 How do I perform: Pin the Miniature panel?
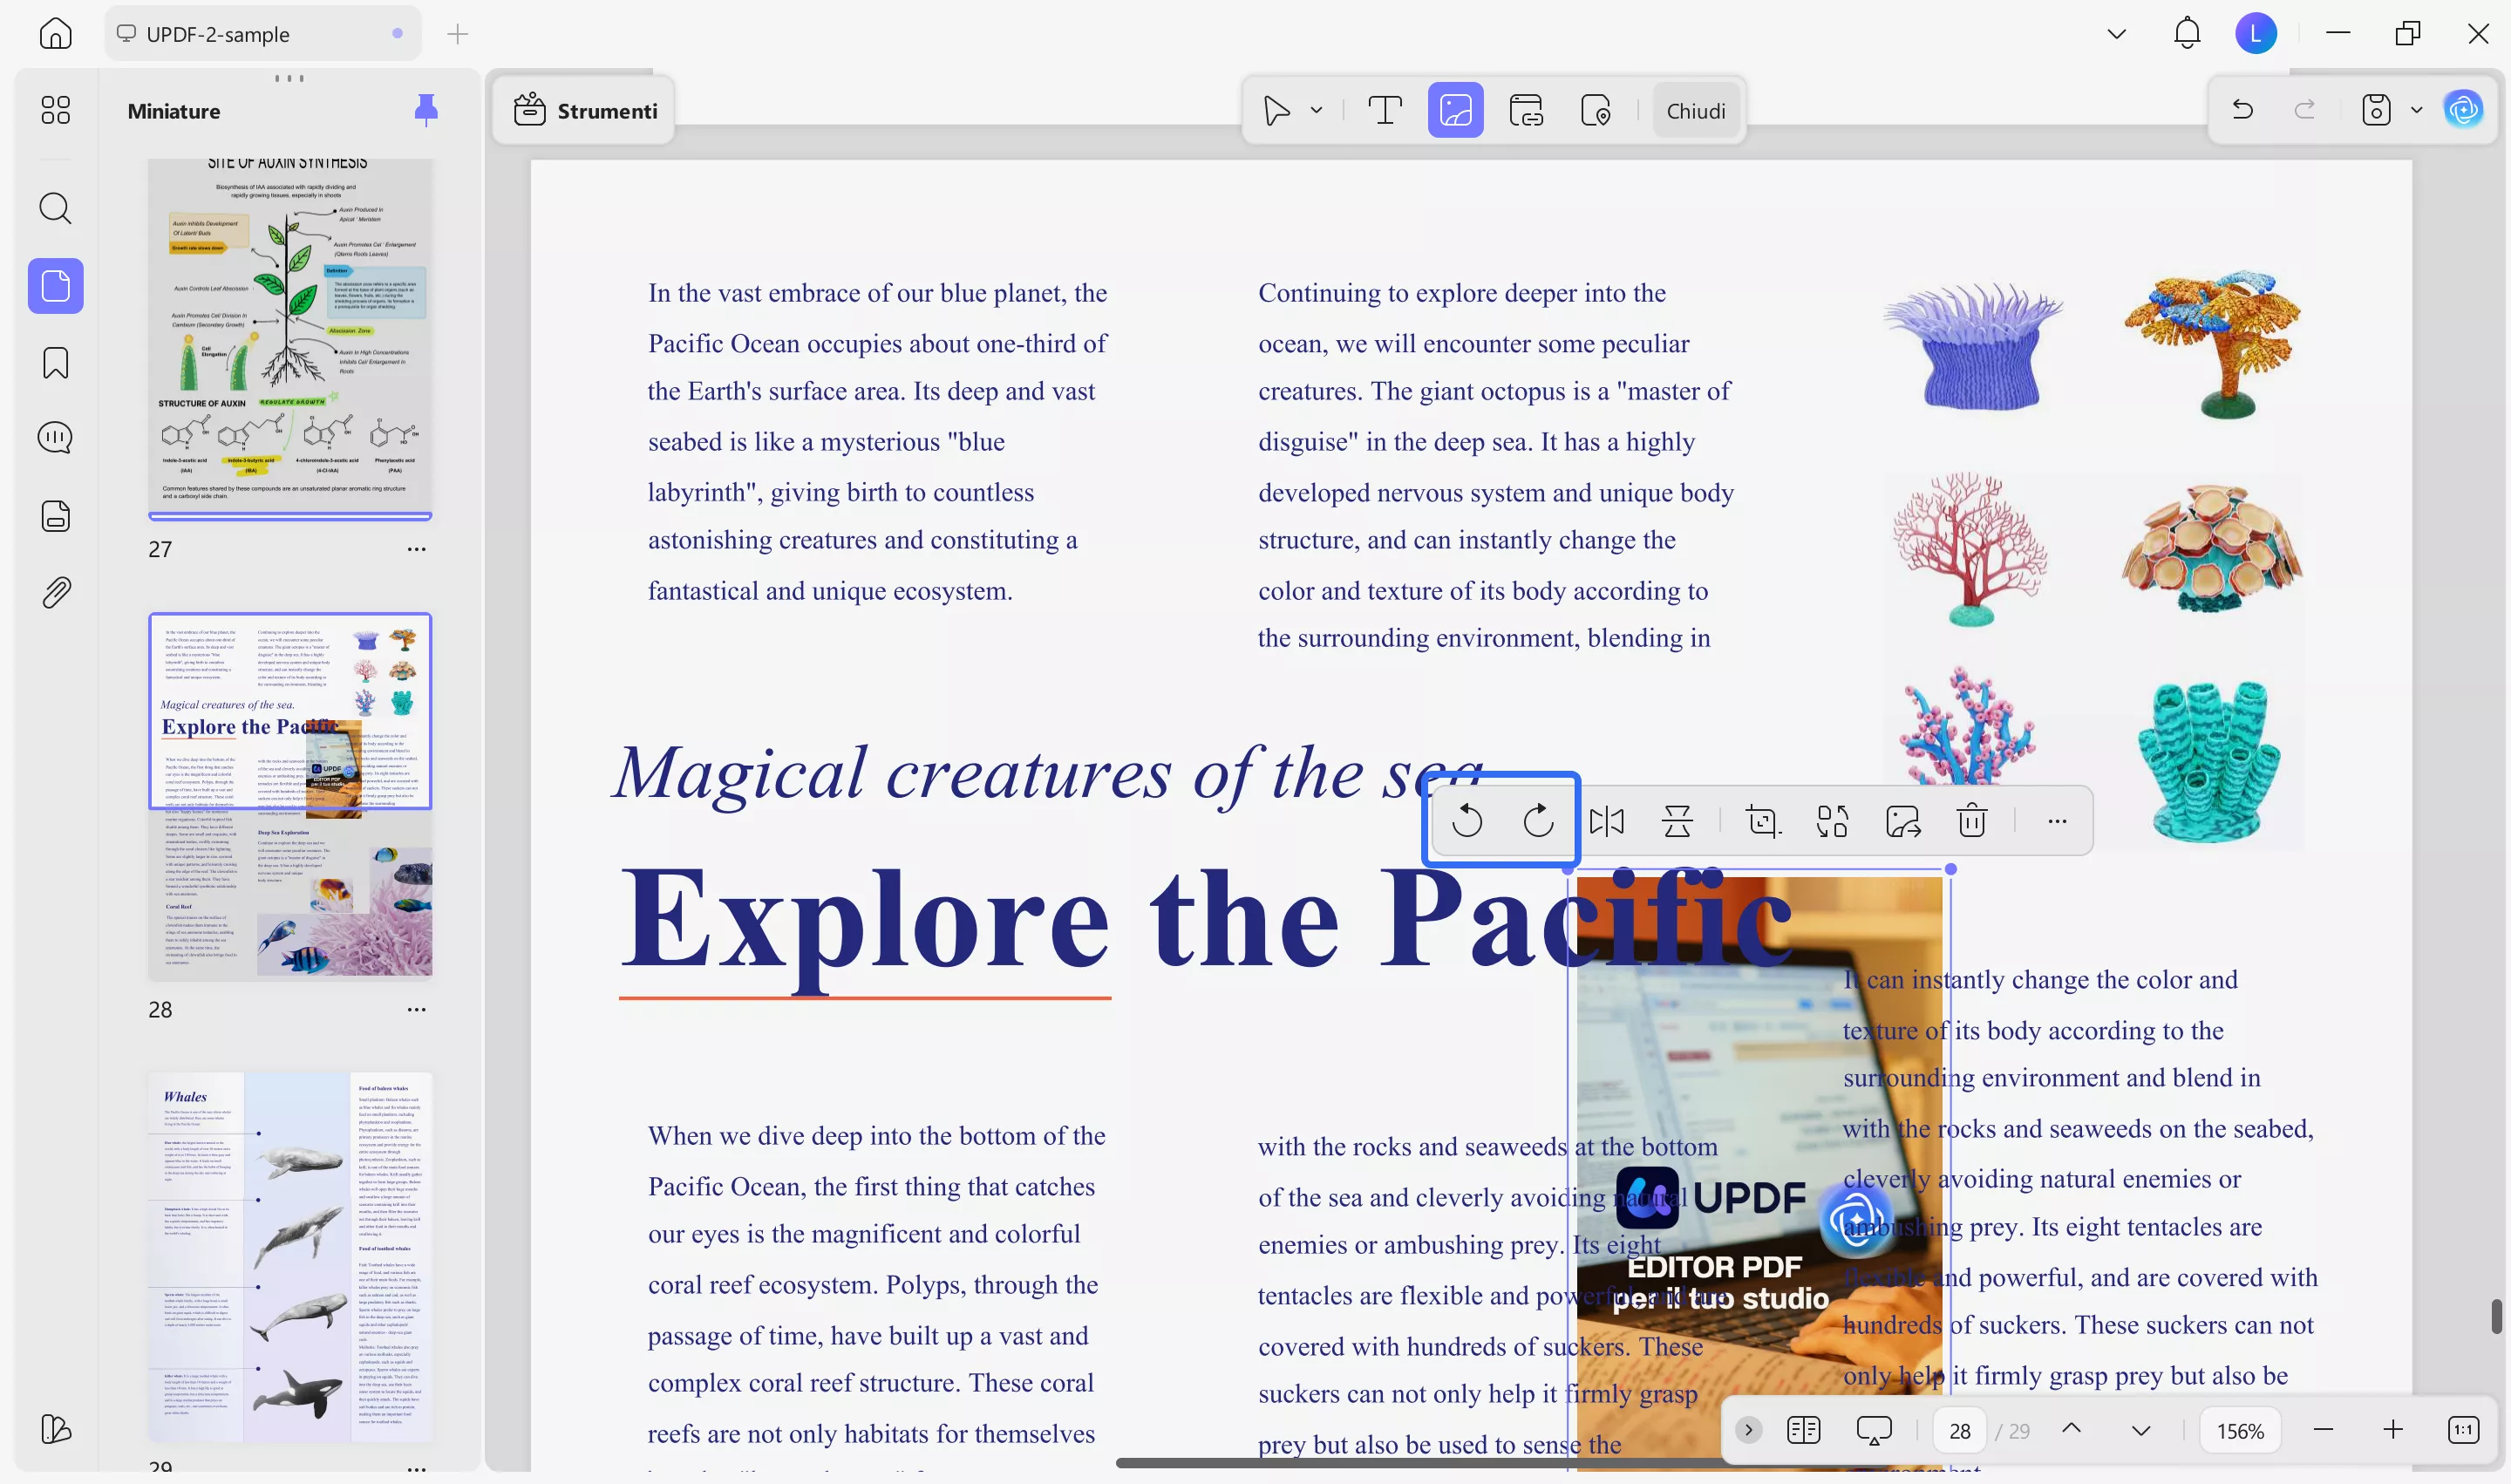pos(427,110)
